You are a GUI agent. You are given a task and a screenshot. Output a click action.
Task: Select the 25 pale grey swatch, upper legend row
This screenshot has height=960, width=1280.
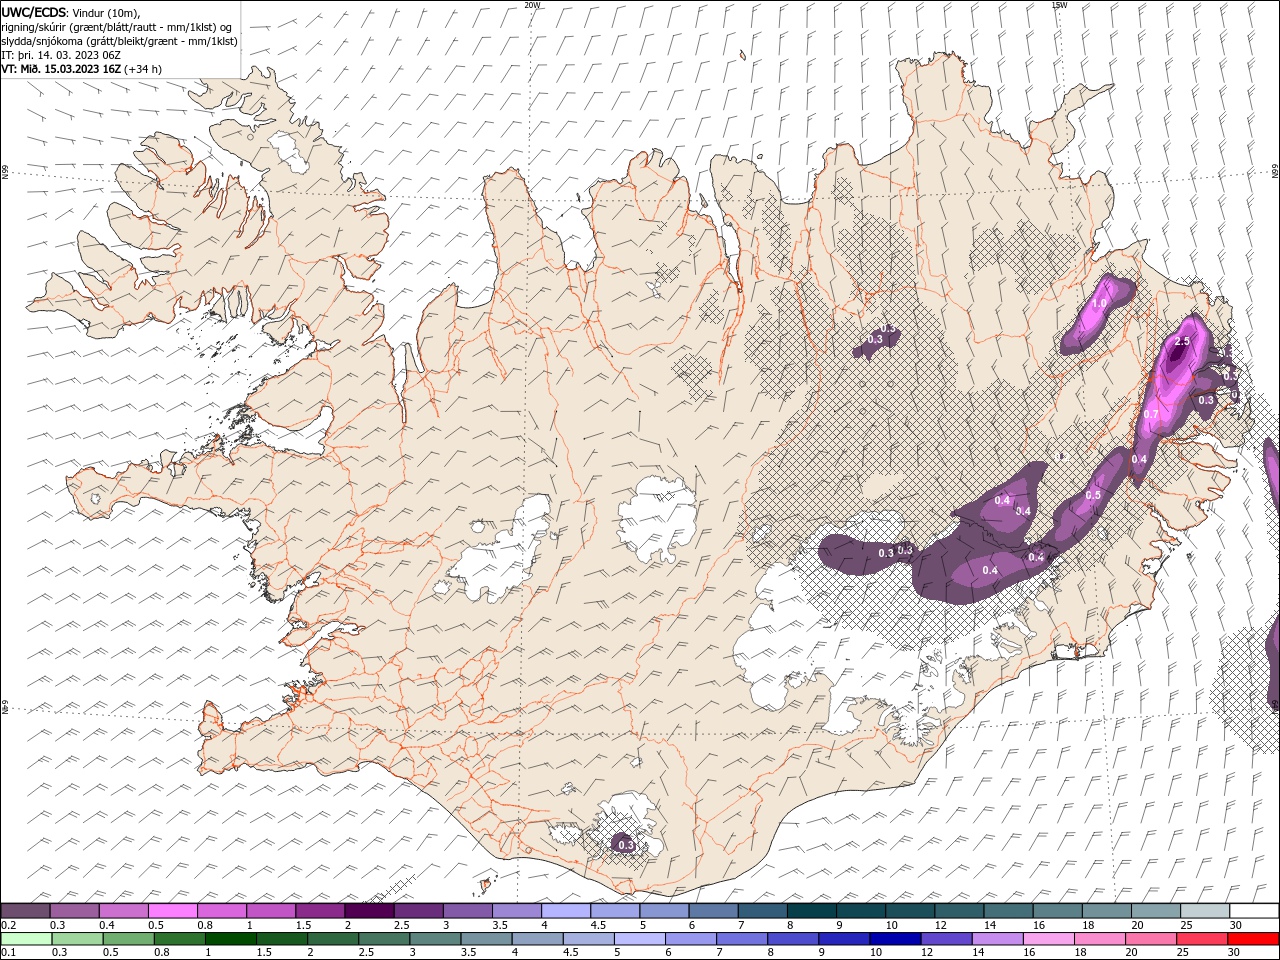click(x=1206, y=911)
